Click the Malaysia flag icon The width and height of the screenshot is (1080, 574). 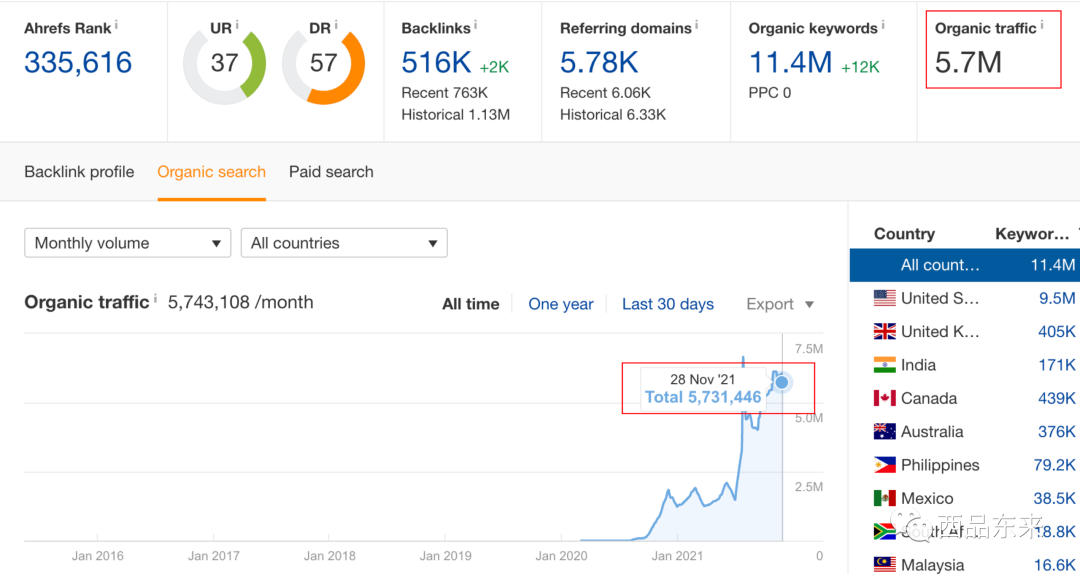pyautogui.click(x=884, y=565)
